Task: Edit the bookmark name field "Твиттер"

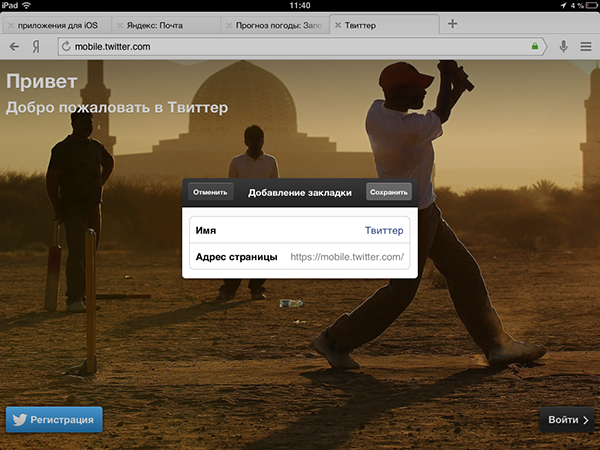Action: pos(300,230)
